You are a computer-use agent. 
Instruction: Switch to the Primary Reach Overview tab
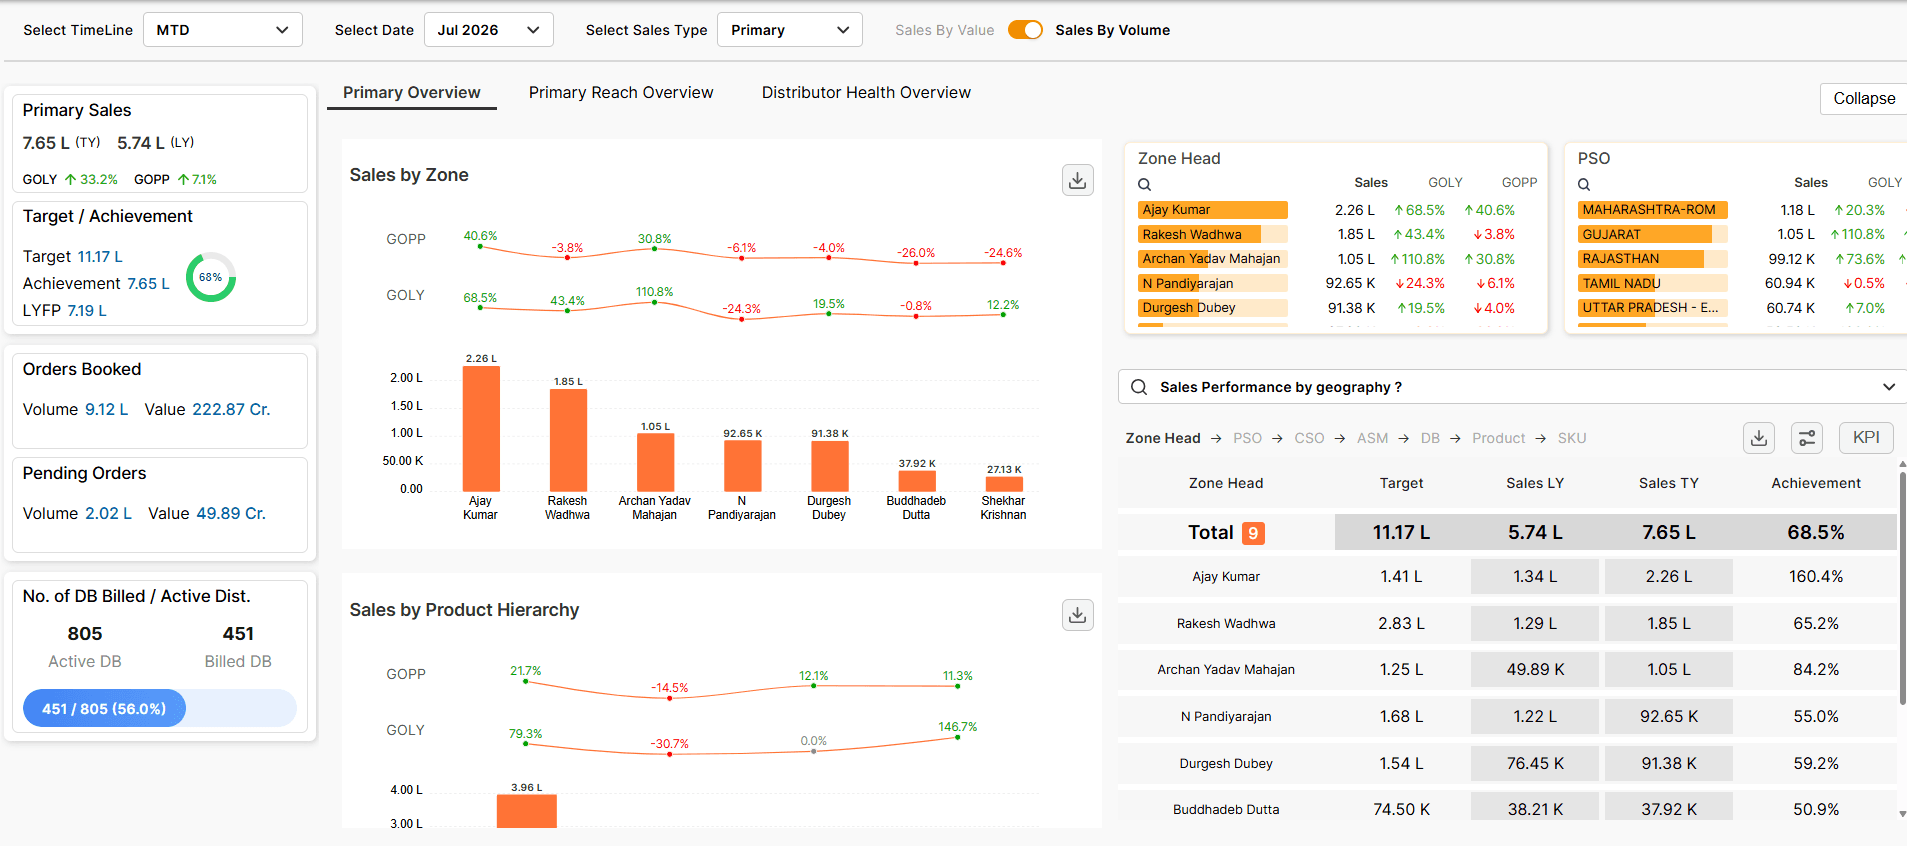tap(621, 93)
